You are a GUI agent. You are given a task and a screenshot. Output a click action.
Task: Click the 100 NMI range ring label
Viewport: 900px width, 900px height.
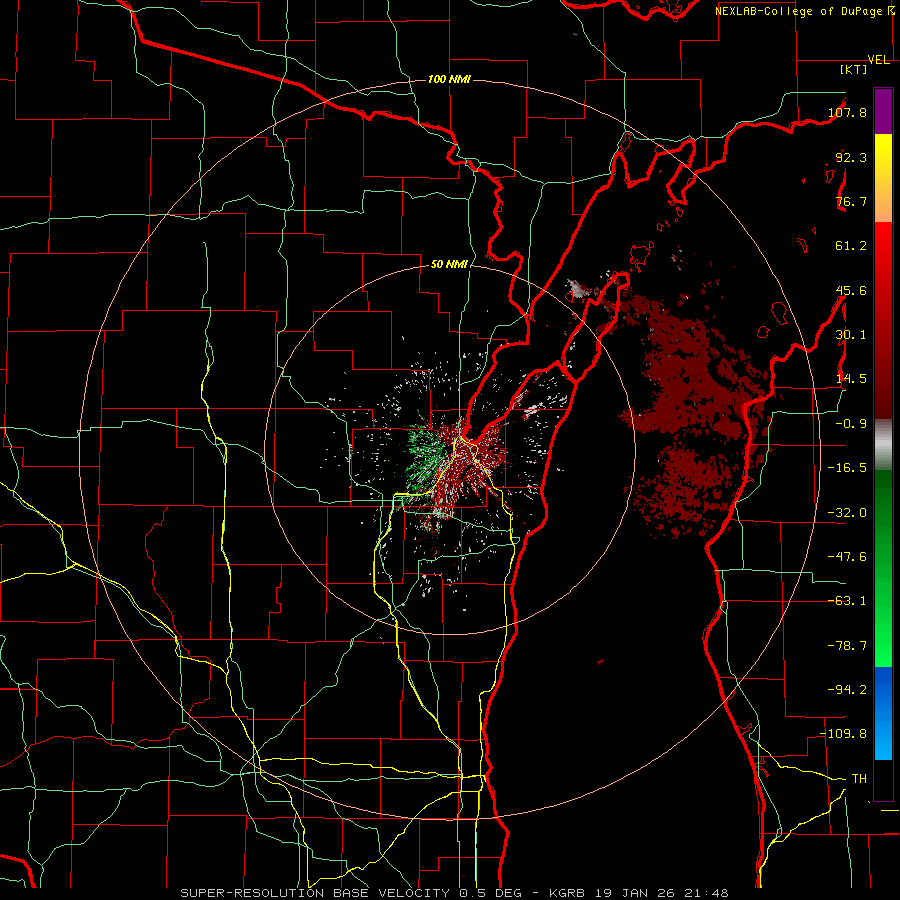[x=449, y=79]
